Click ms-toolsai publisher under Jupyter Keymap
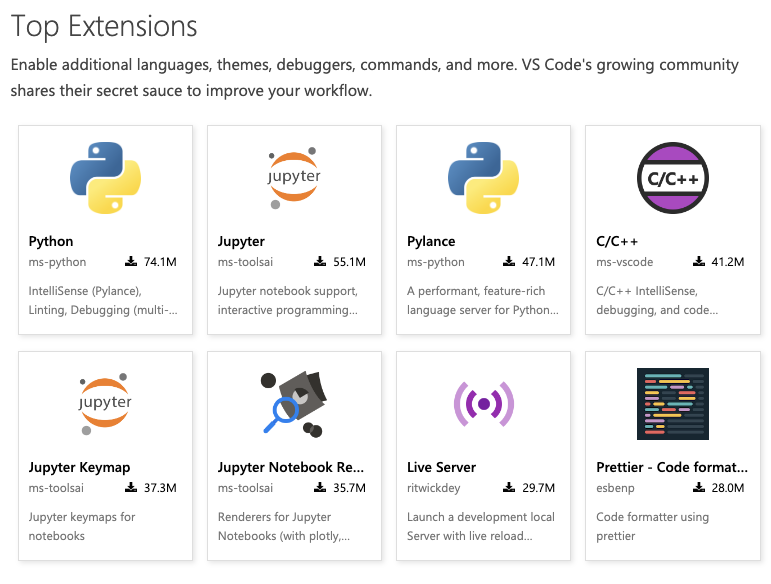This screenshot has height=584, width=771. (x=56, y=488)
